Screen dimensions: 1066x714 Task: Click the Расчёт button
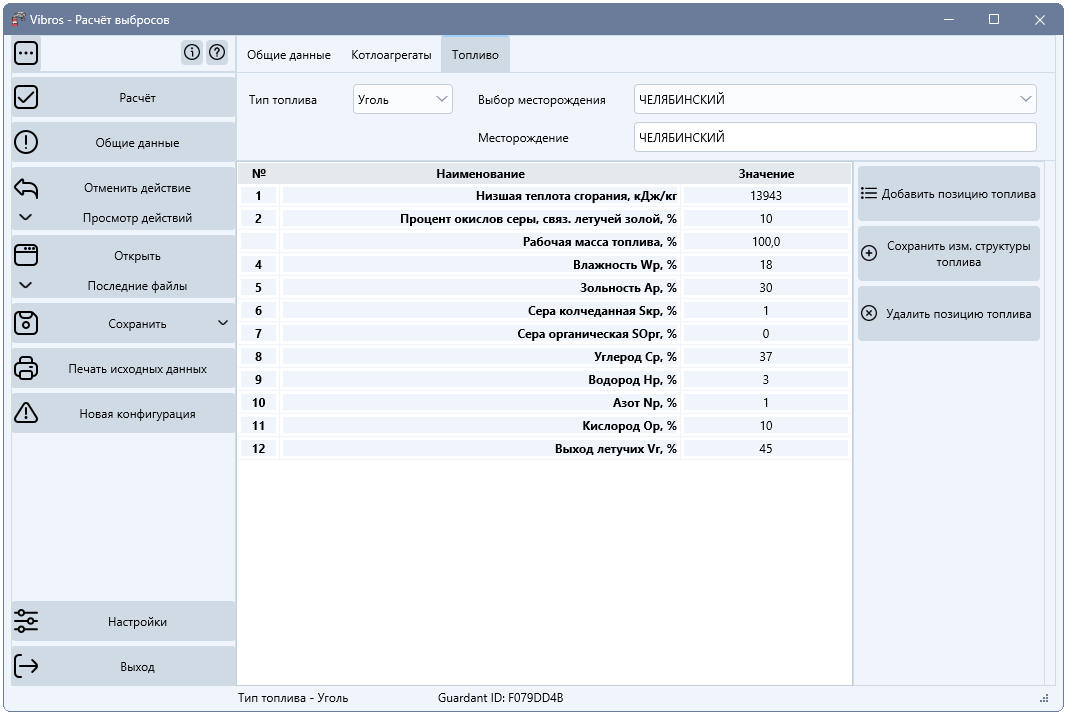coord(123,97)
